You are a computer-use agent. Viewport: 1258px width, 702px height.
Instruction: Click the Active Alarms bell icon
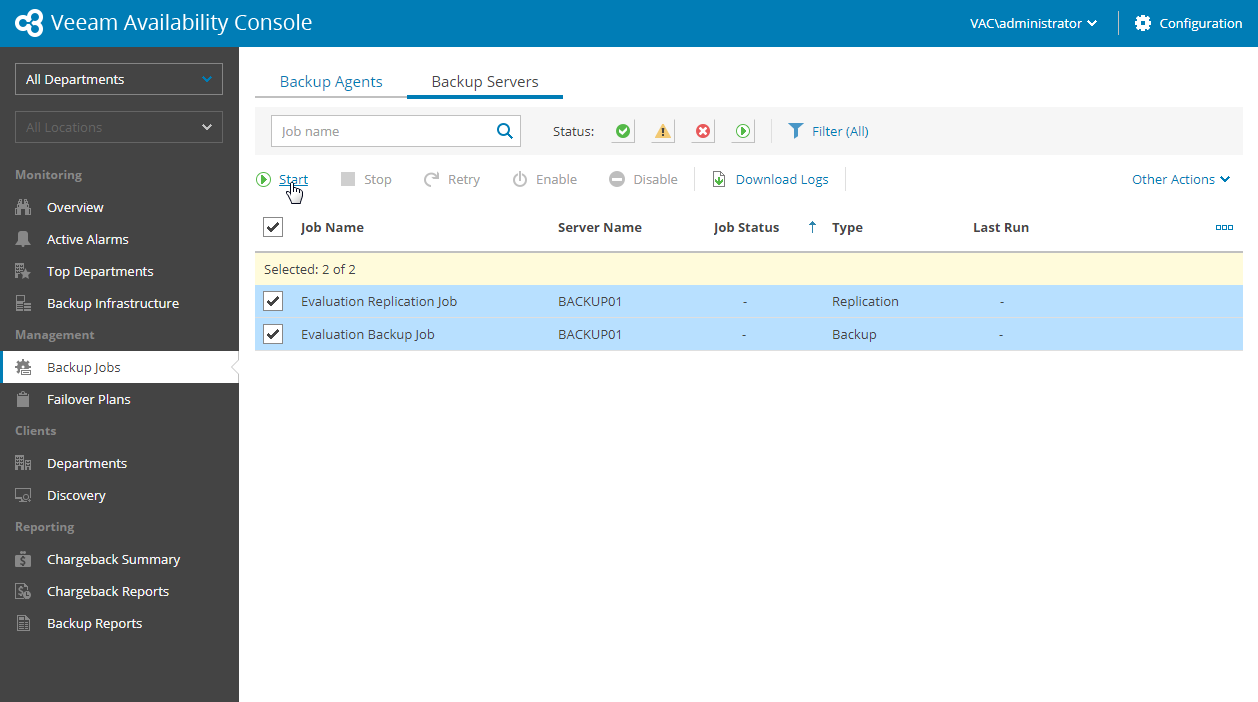23,239
